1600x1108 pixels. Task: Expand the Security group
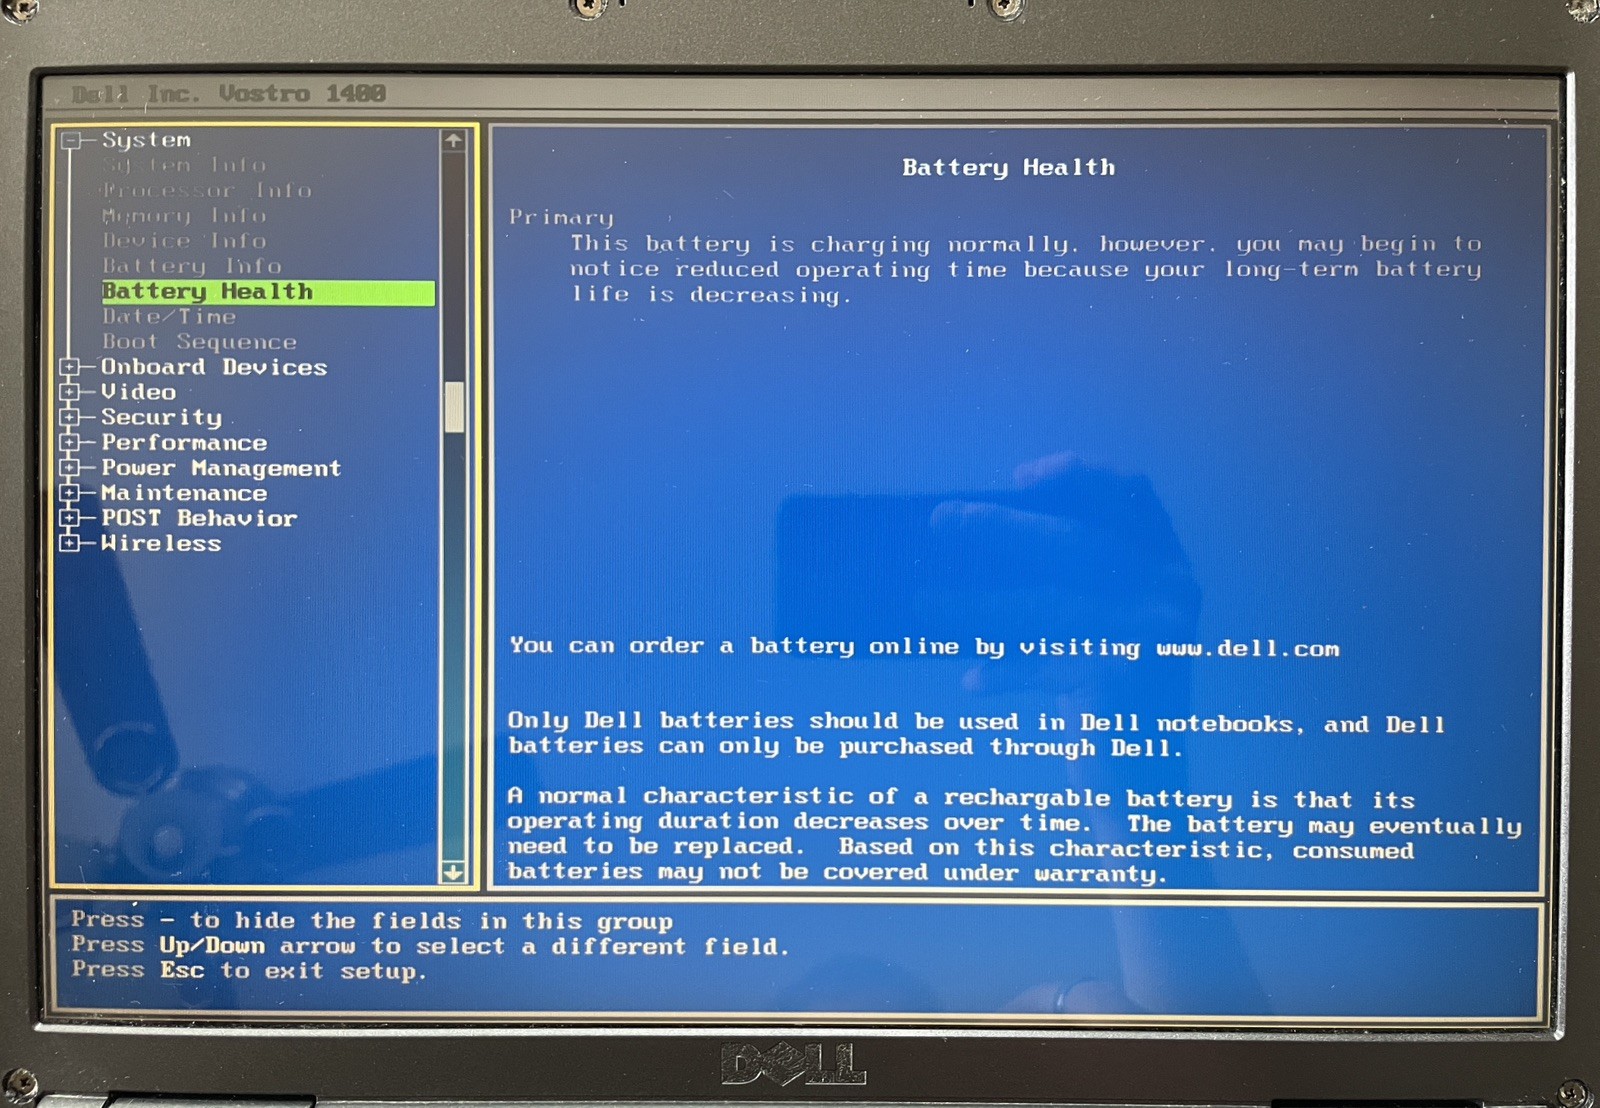click(70, 417)
